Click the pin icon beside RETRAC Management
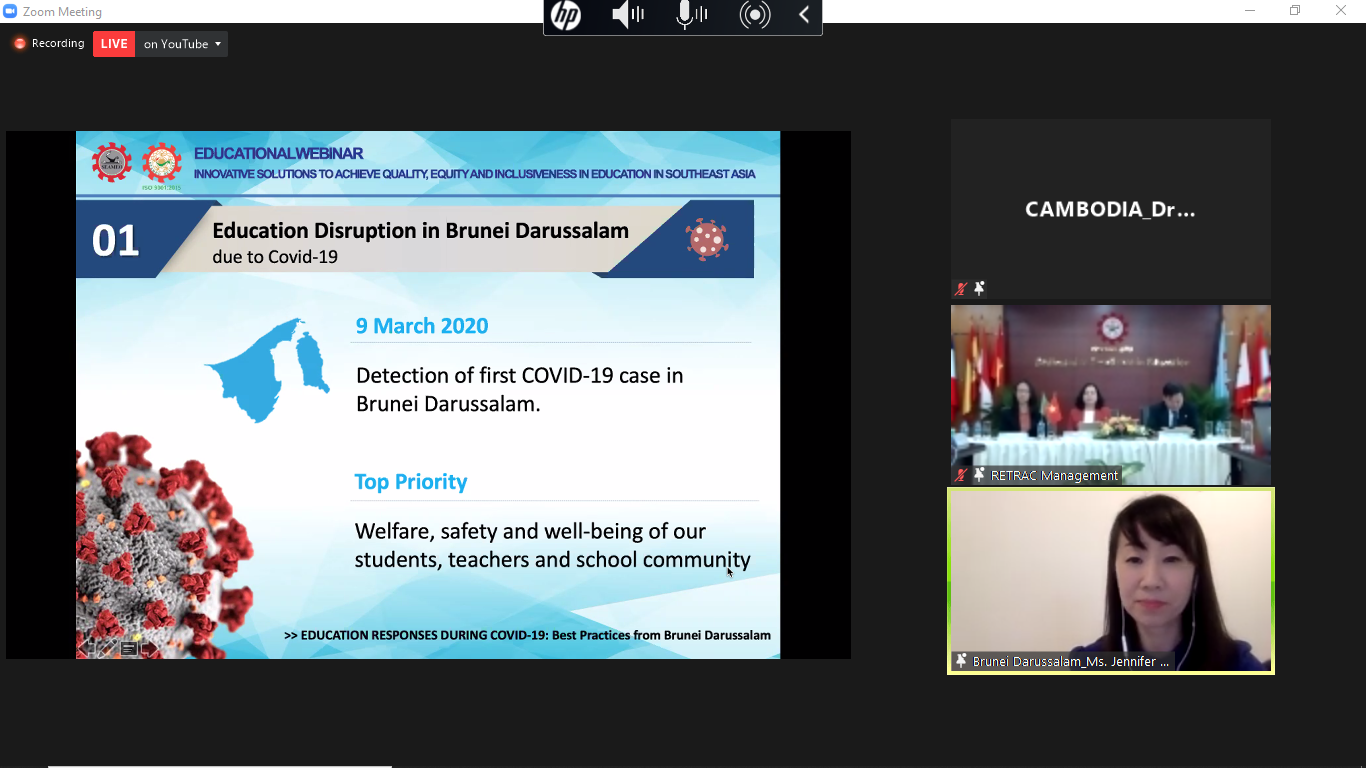Image resolution: width=1366 pixels, height=768 pixels. 979,476
